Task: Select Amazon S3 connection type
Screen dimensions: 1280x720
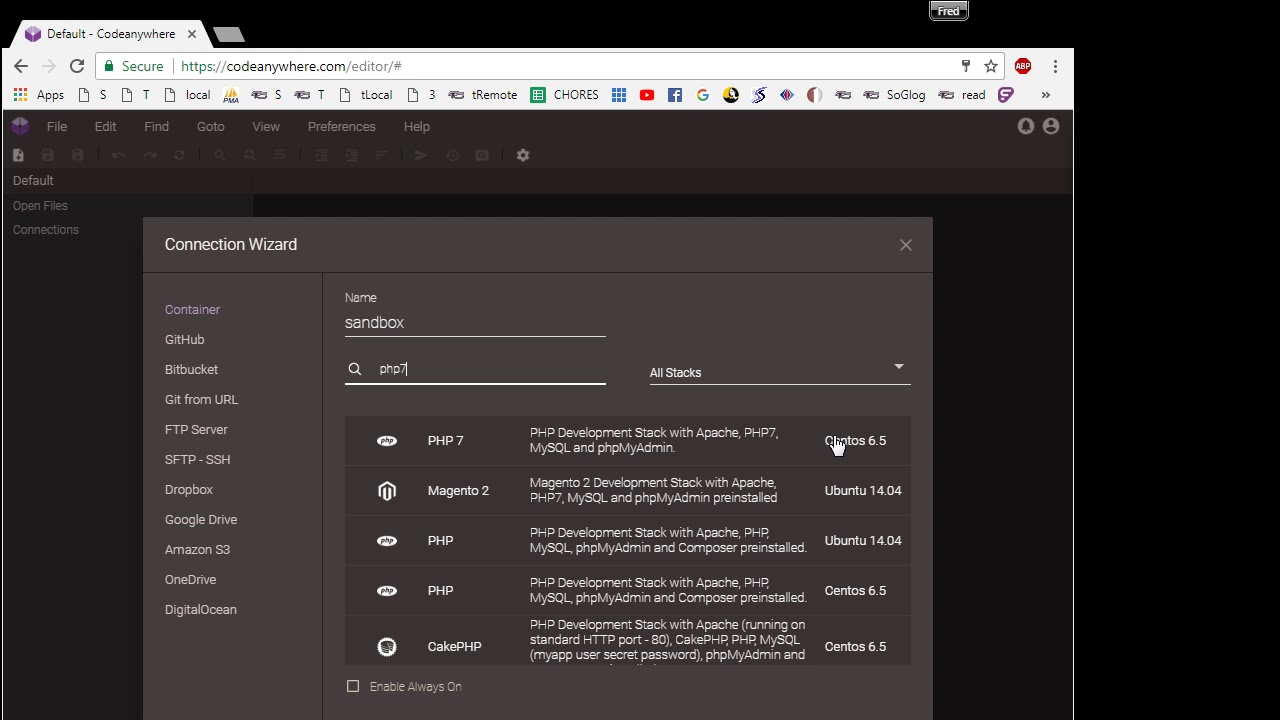Action: click(197, 550)
